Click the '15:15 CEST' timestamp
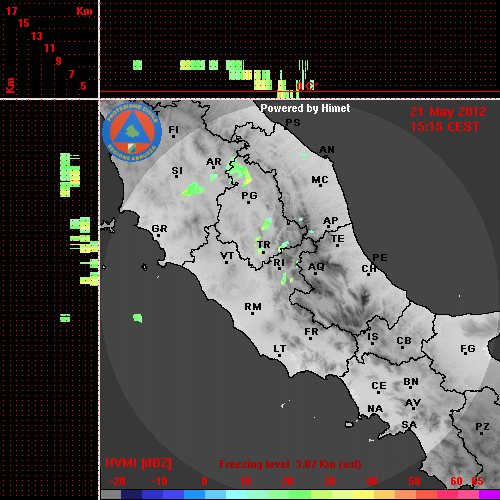Viewport: 500px width, 500px height. (445, 127)
